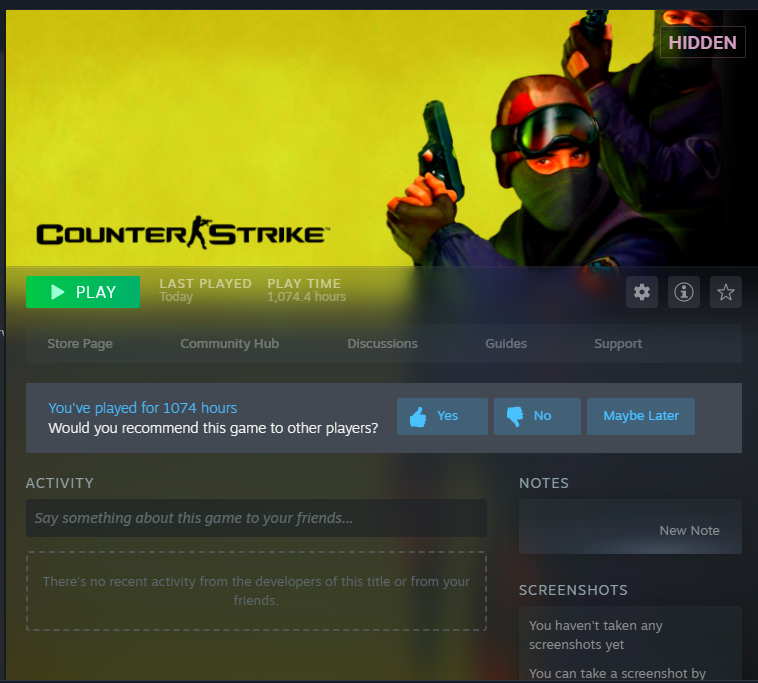Click the HIDDEN badge on the banner
This screenshot has width=758, height=683.
point(702,43)
